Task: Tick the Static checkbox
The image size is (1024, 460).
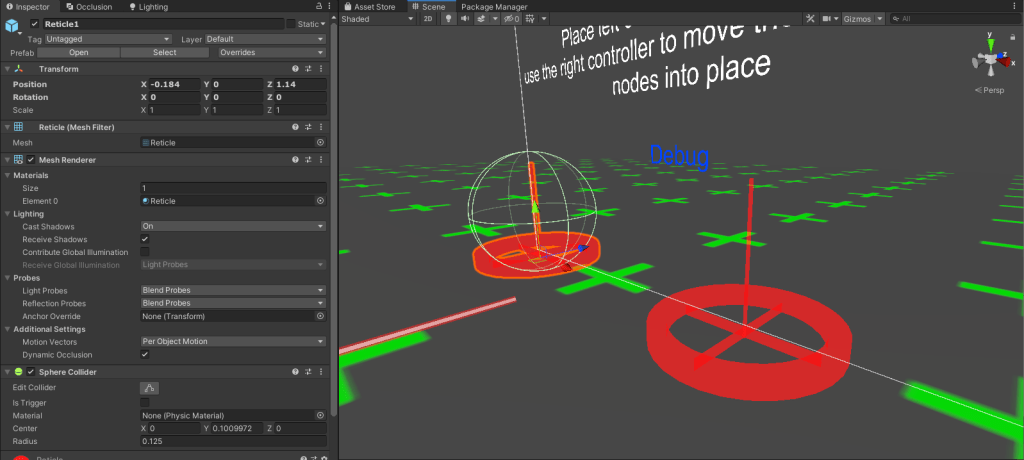Action: (x=291, y=23)
